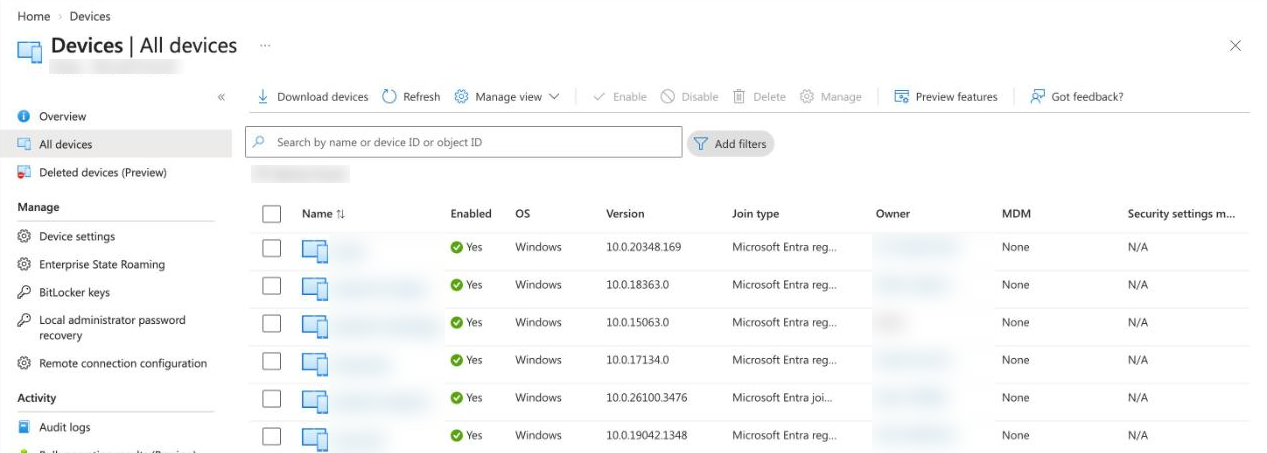This screenshot has width=1267, height=453.
Task: Click Yes status in 10.0.20348.169 row
Action: point(467,247)
